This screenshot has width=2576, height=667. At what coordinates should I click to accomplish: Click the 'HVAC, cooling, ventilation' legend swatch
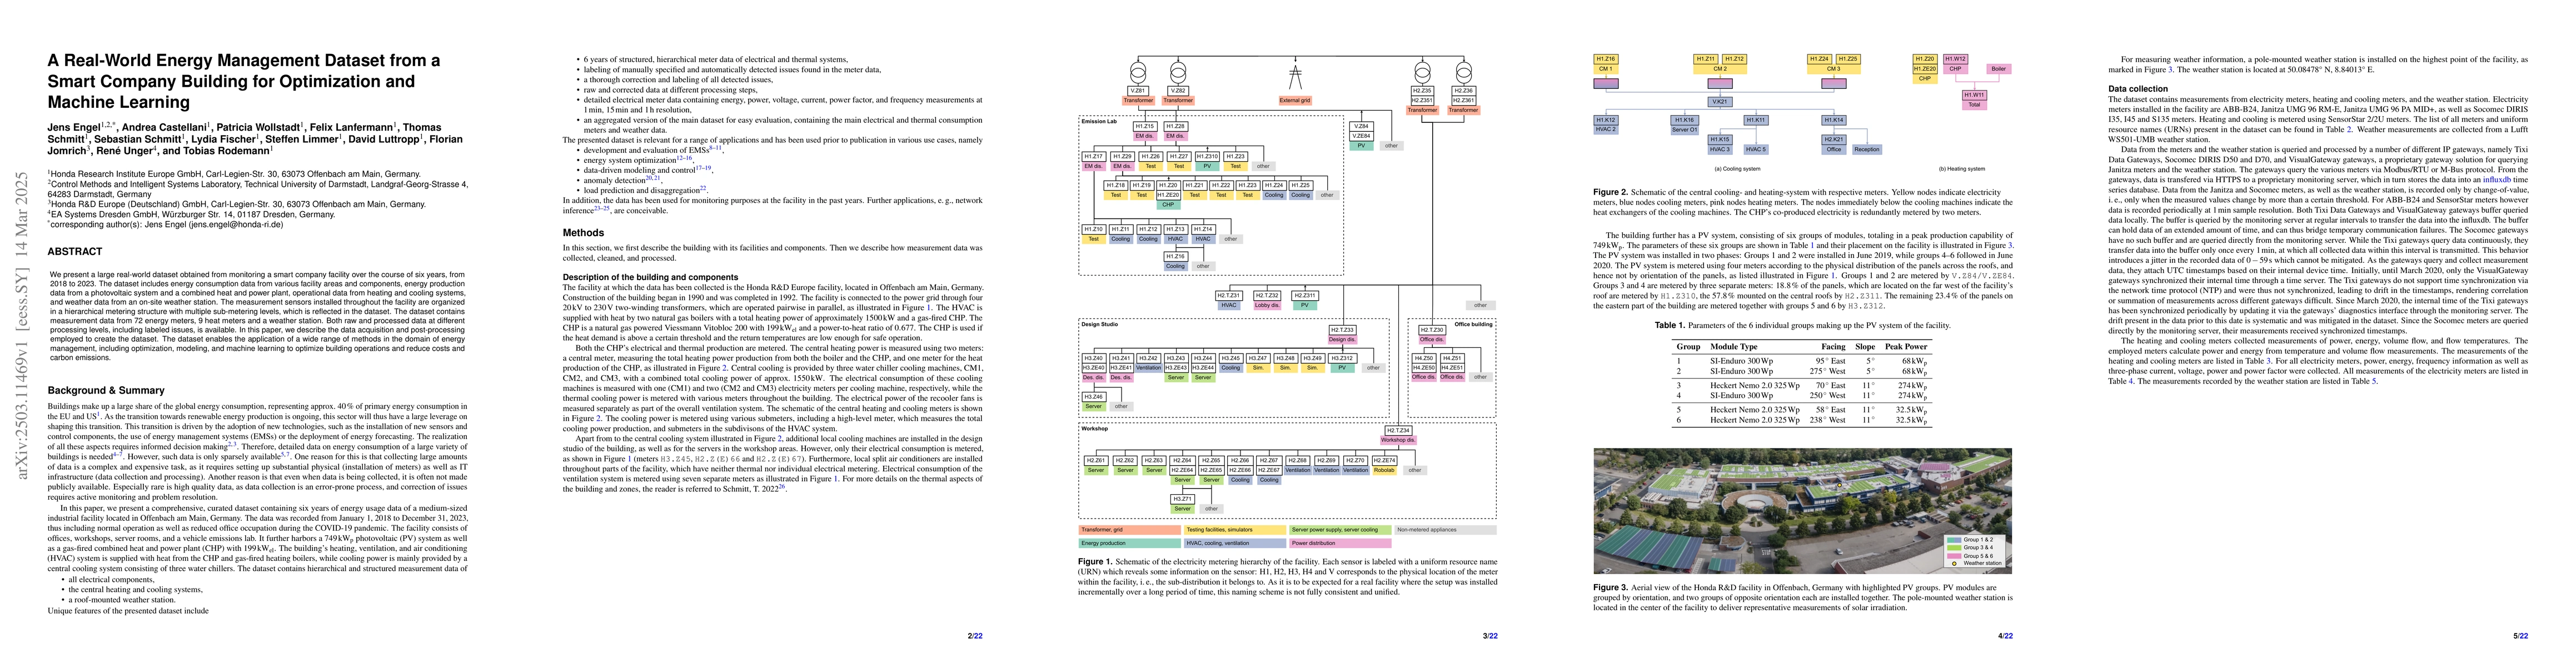(x=1235, y=543)
